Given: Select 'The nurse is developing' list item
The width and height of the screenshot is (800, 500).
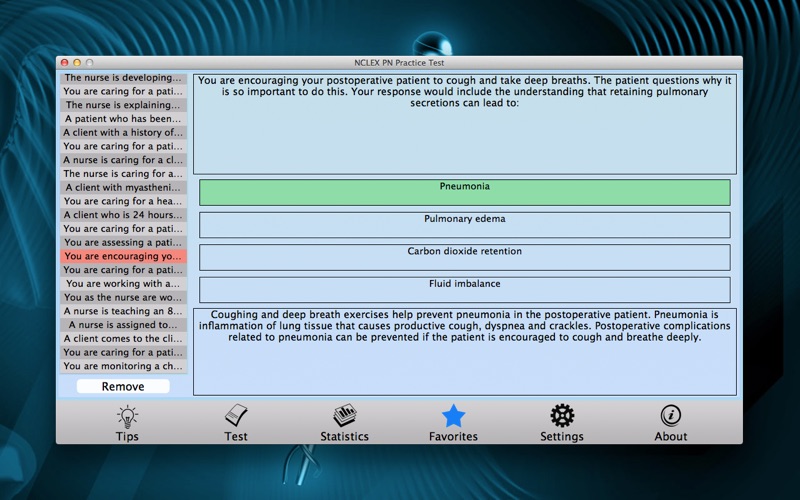Looking at the screenshot, I should (124, 77).
